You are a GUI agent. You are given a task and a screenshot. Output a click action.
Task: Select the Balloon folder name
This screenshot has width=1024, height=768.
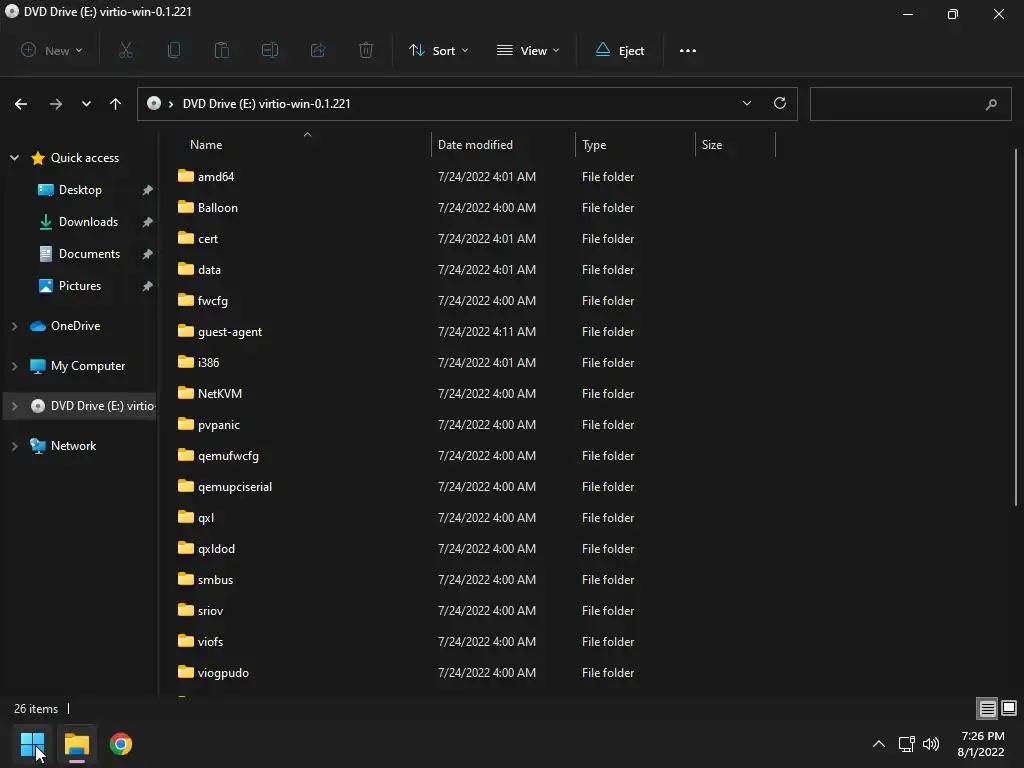click(x=217, y=208)
